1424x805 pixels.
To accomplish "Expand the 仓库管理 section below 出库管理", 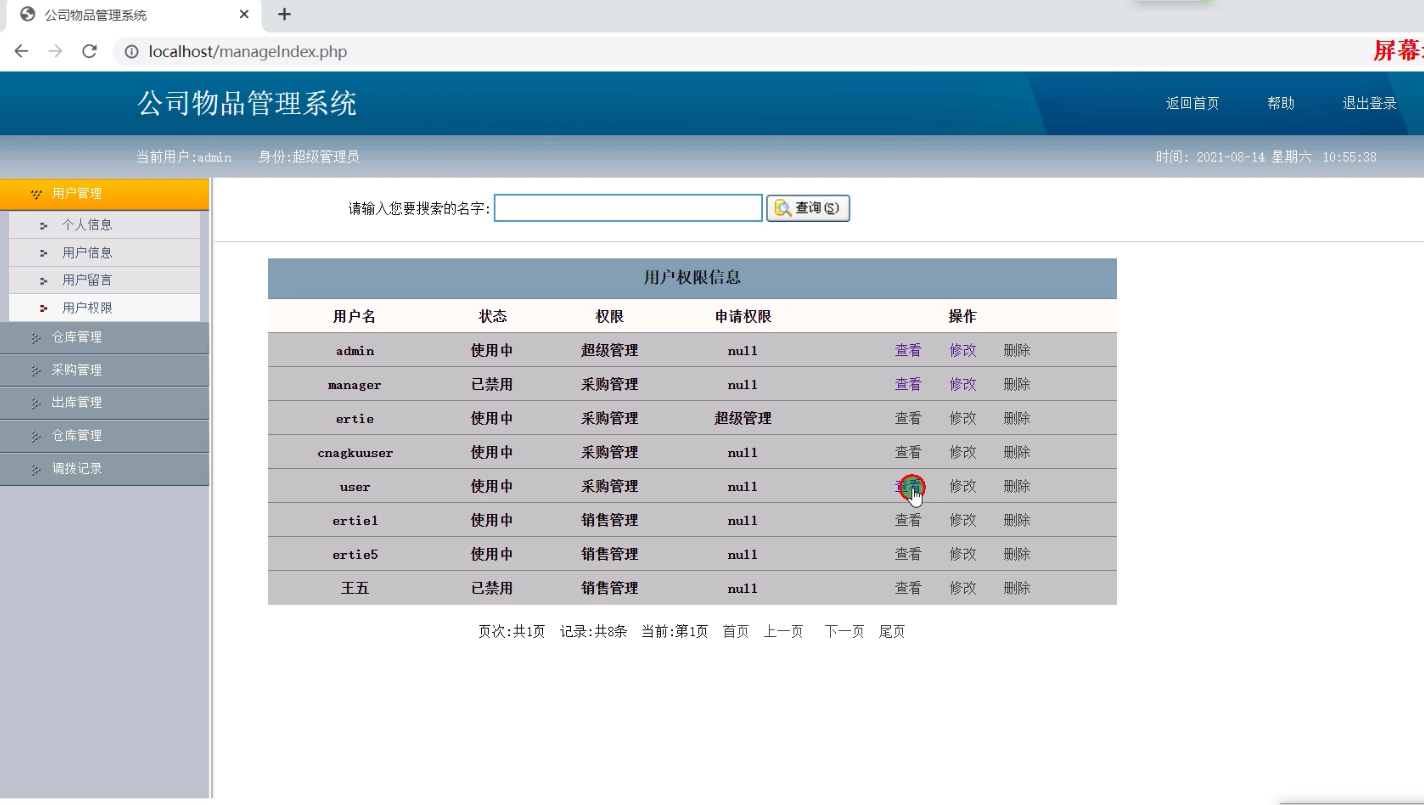I will coord(104,436).
